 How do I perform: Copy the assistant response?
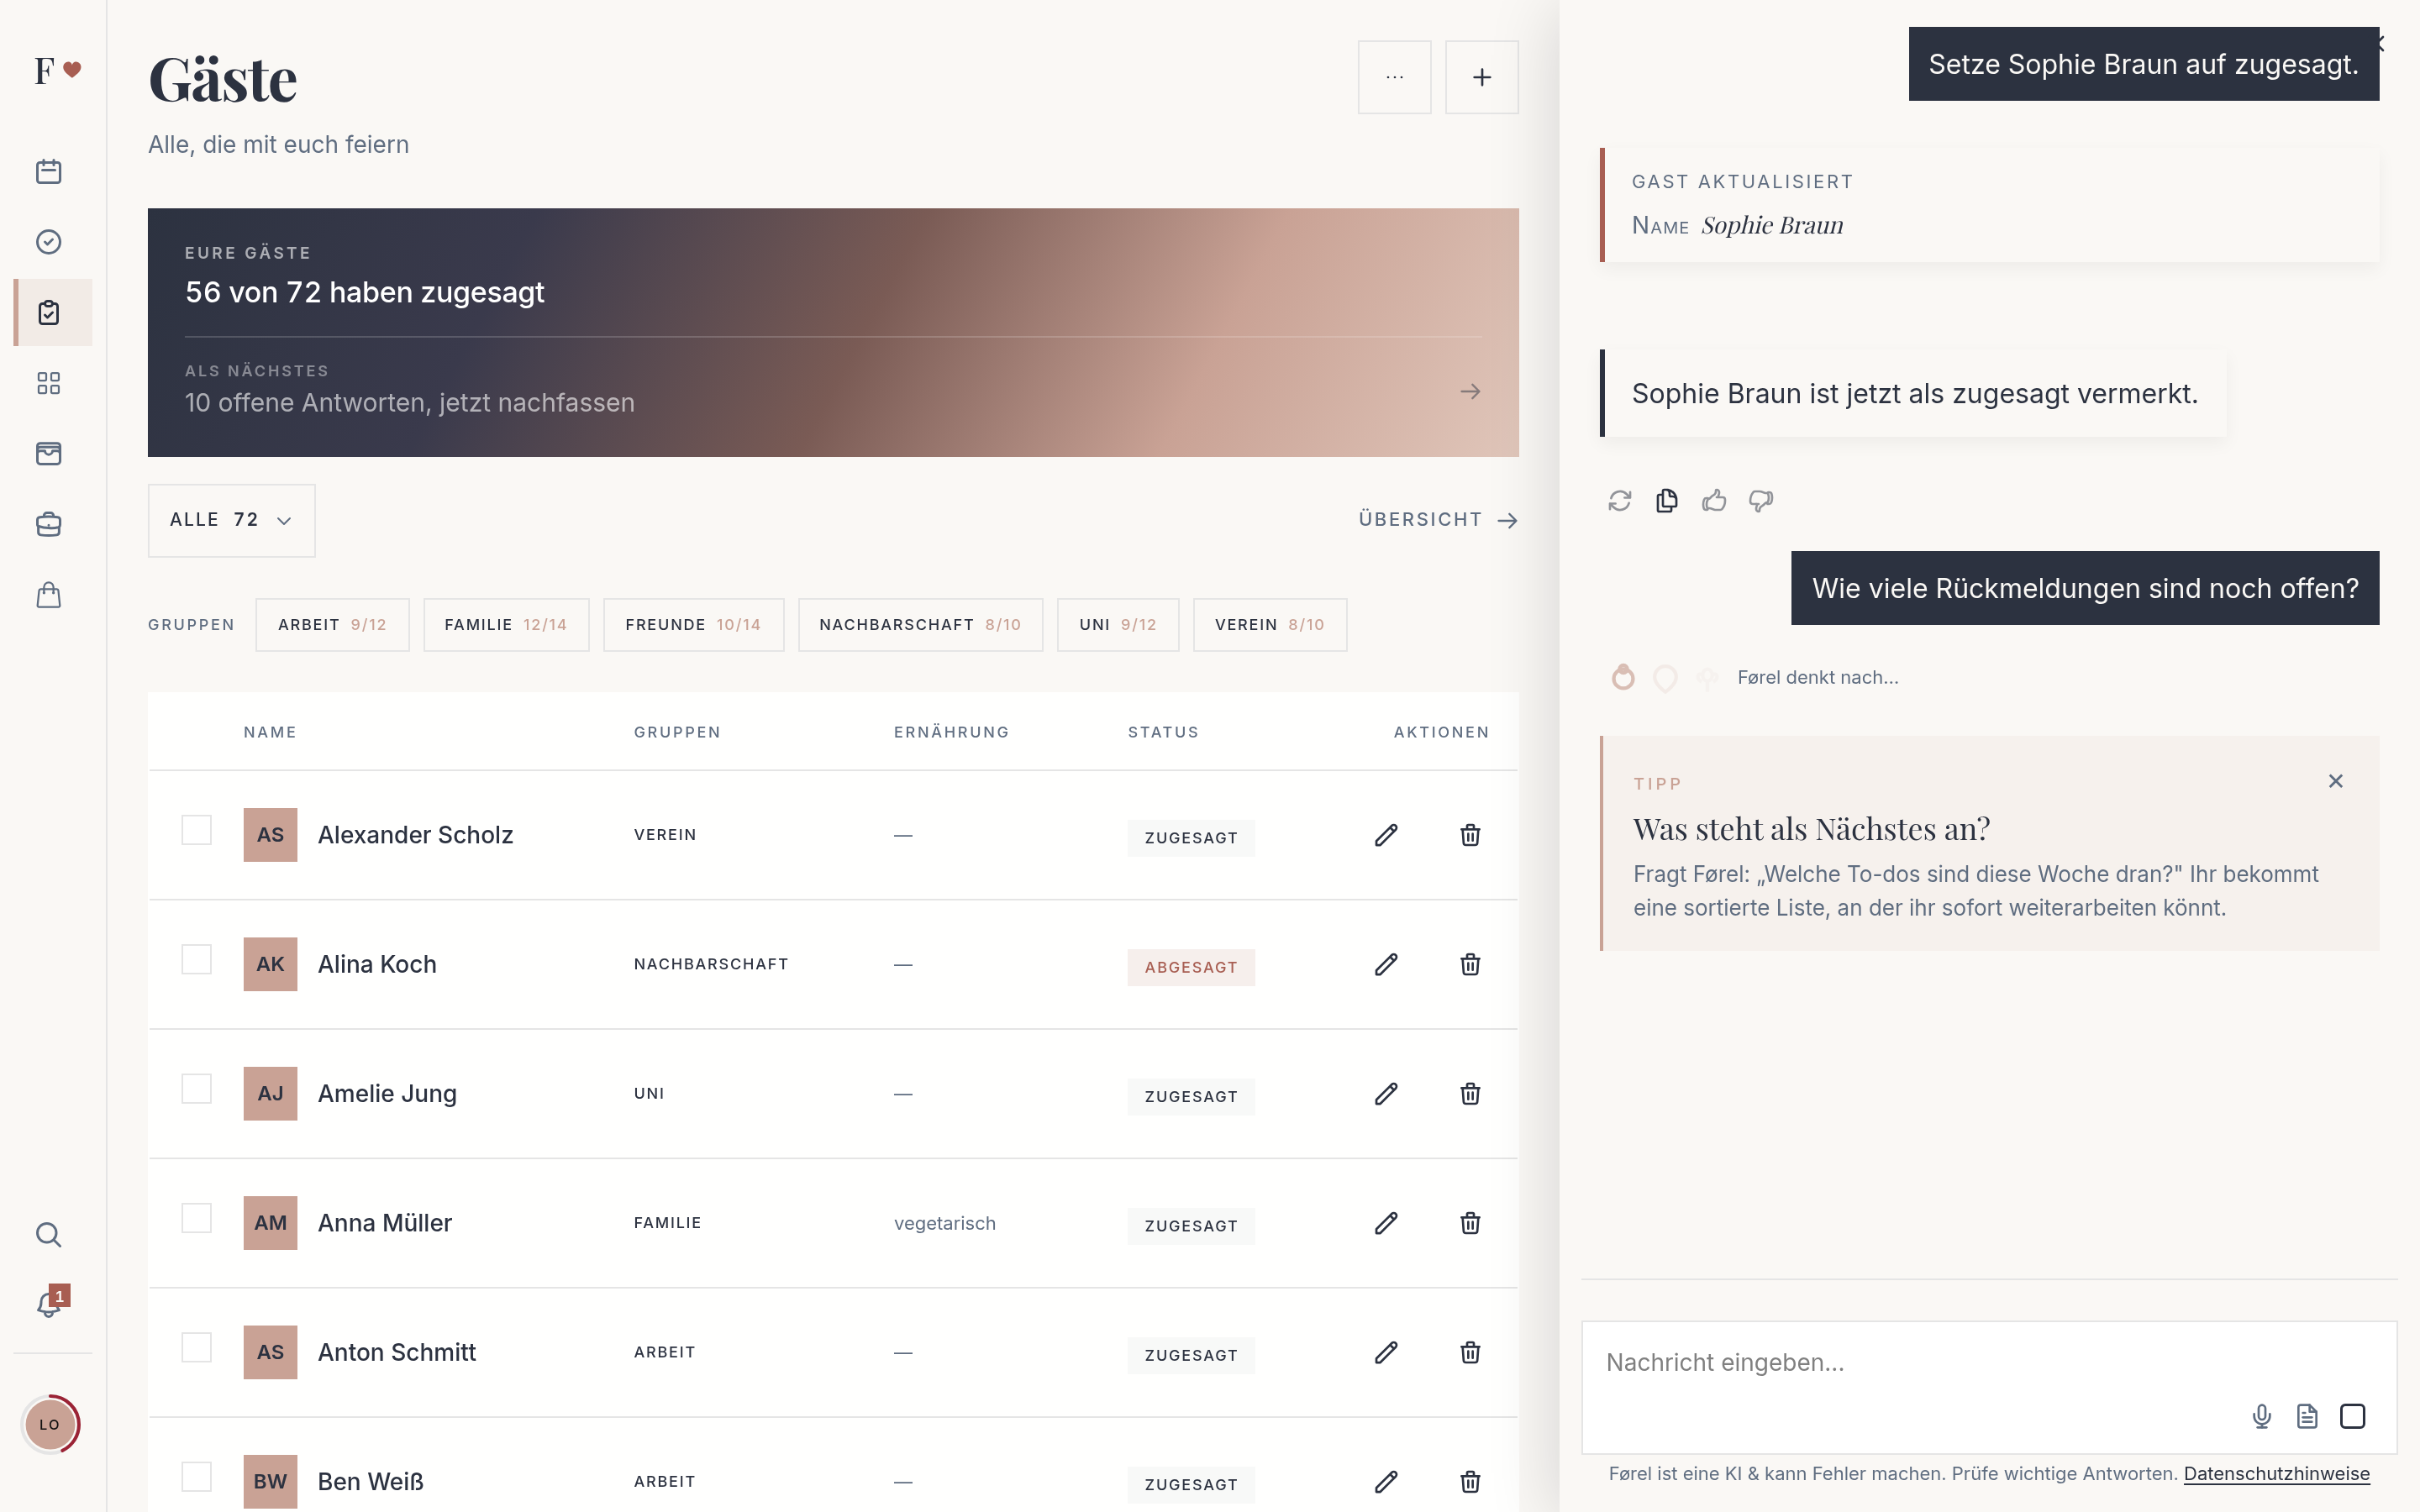point(1667,501)
